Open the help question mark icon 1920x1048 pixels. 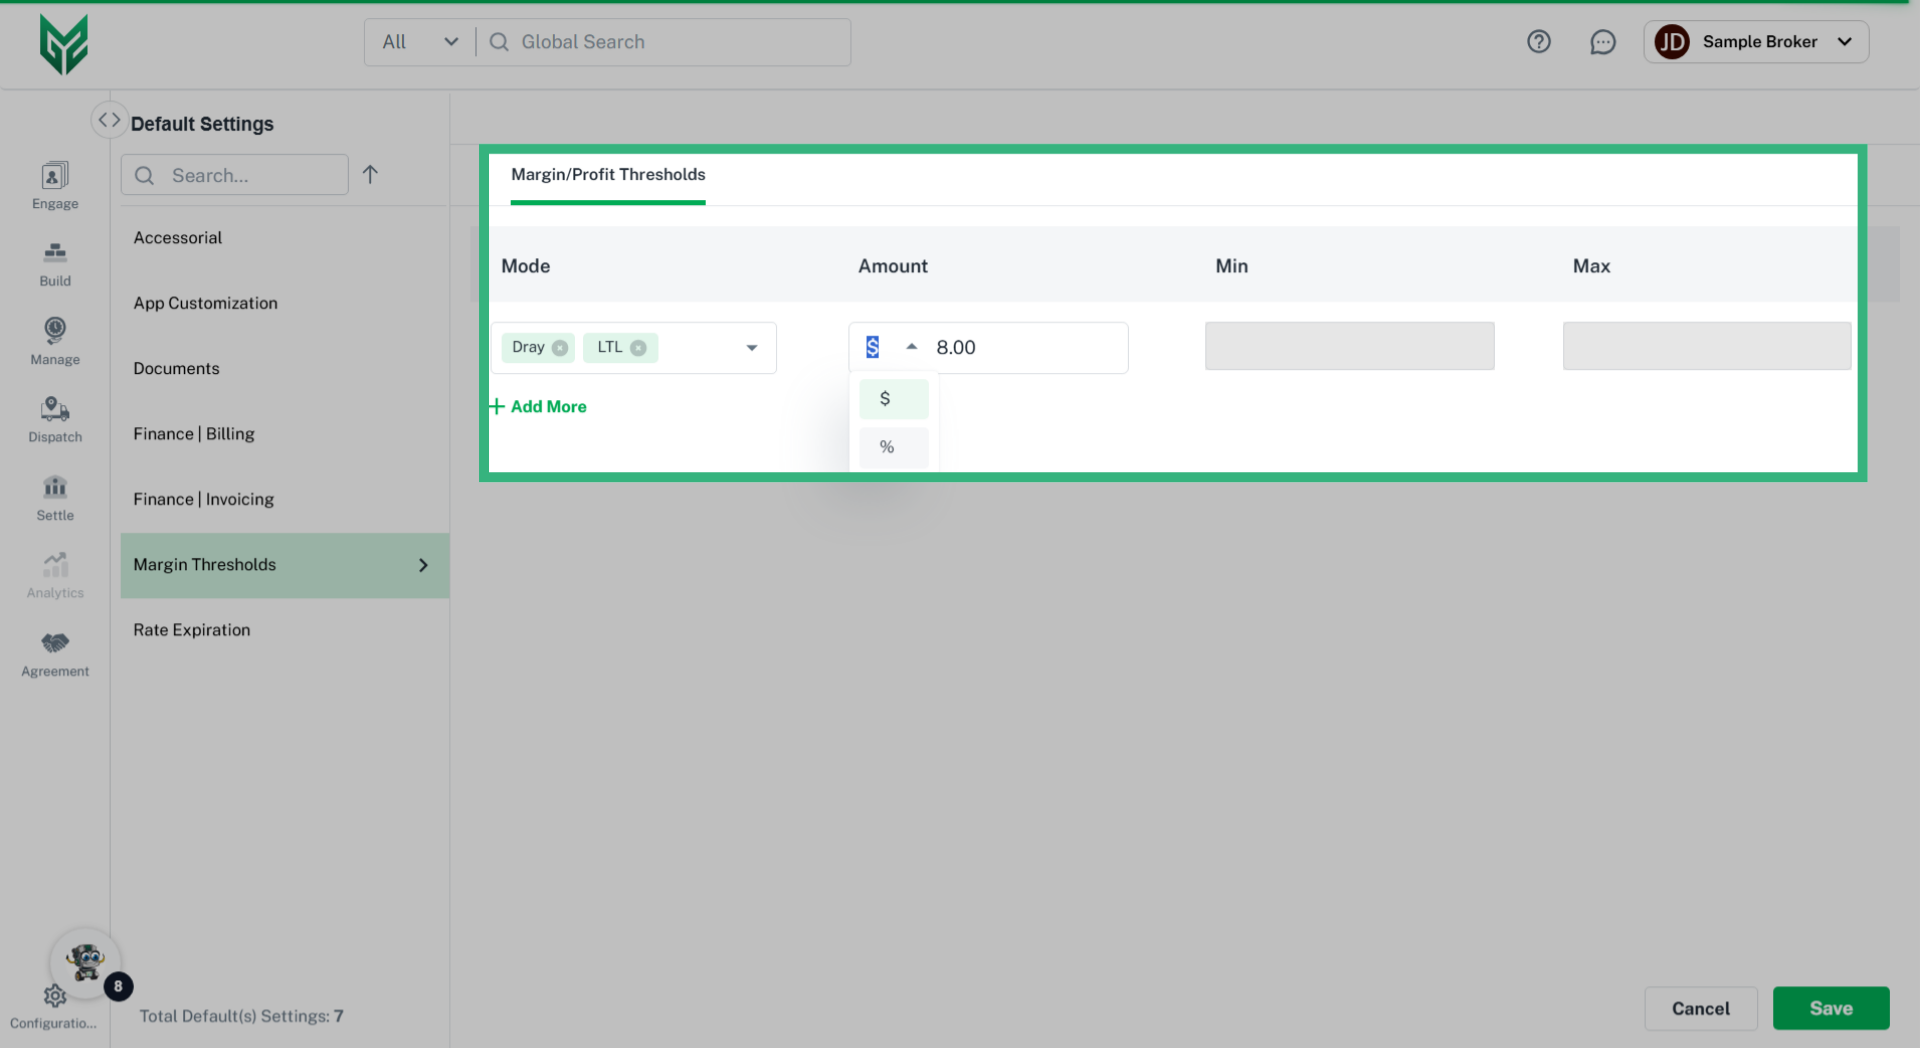pos(1539,42)
